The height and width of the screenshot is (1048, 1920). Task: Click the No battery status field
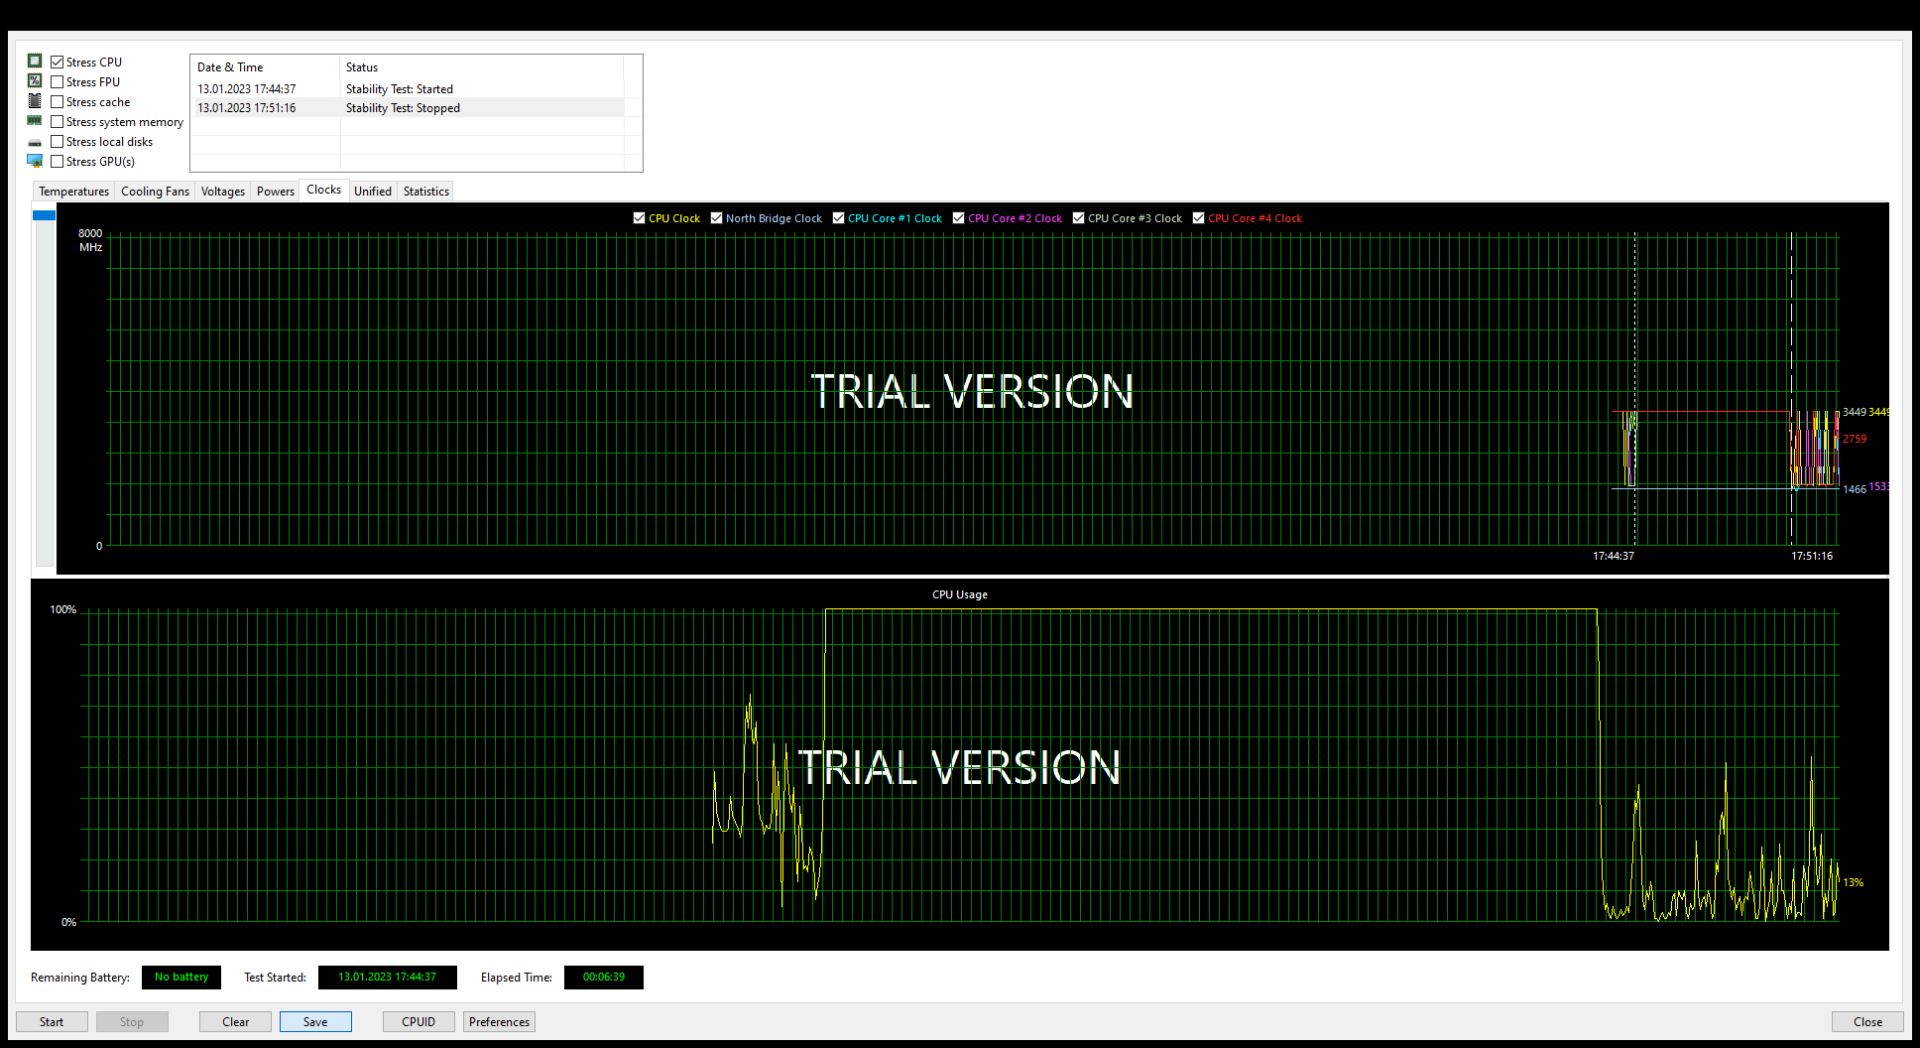coord(181,977)
